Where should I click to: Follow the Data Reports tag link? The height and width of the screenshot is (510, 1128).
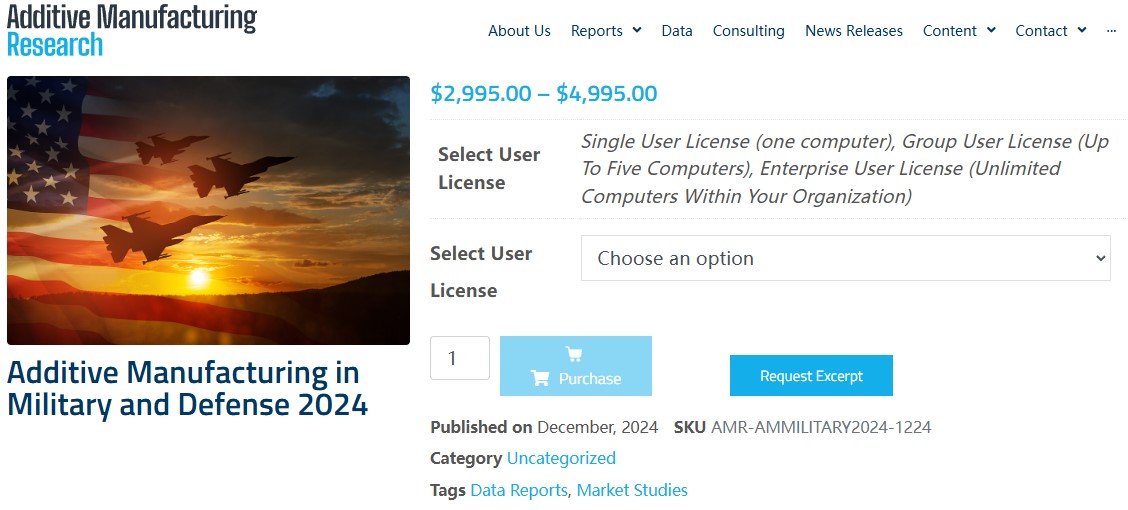click(x=519, y=490)
